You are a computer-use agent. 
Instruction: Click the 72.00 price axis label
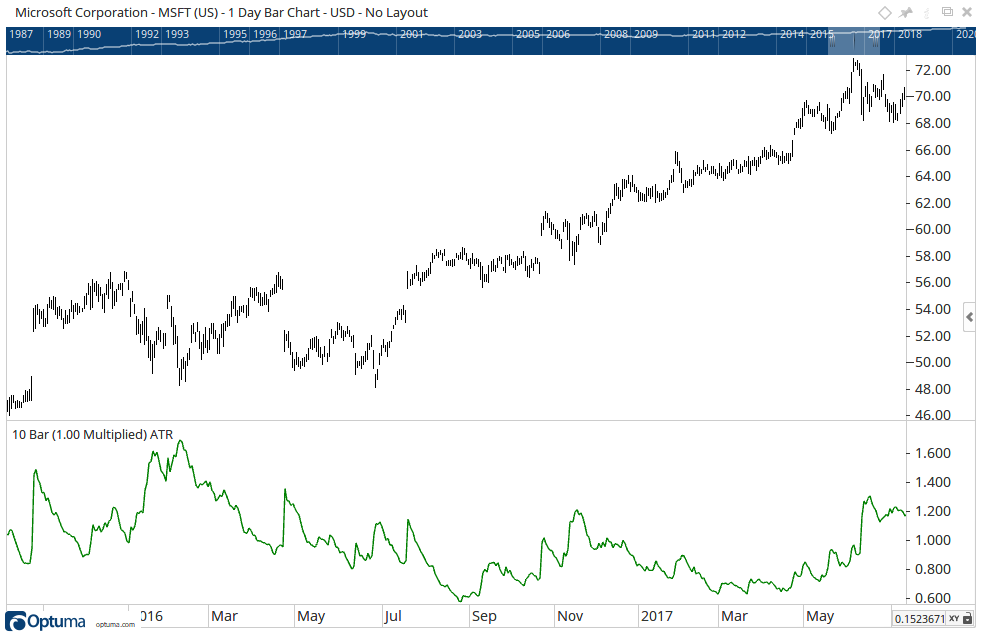coord(933,70)
